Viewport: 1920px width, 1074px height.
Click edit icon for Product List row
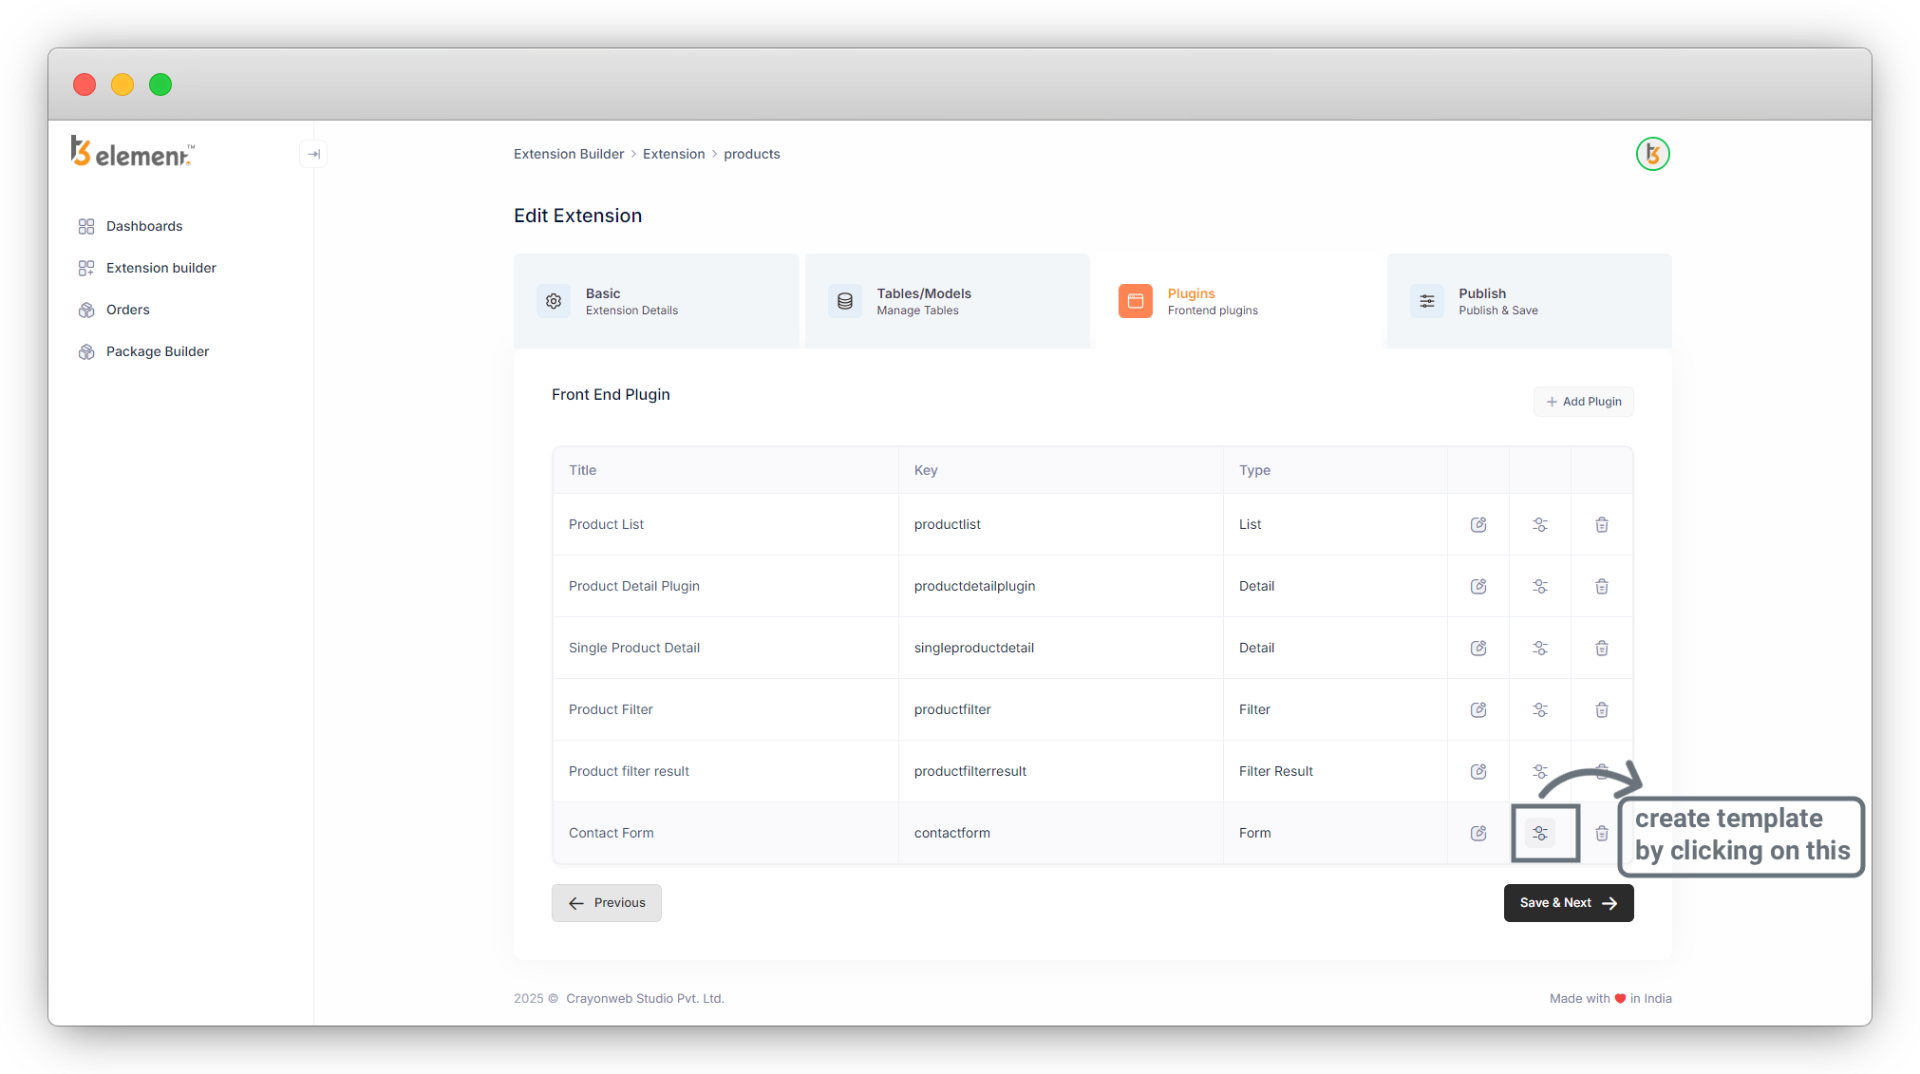(x=1478, y=525)
